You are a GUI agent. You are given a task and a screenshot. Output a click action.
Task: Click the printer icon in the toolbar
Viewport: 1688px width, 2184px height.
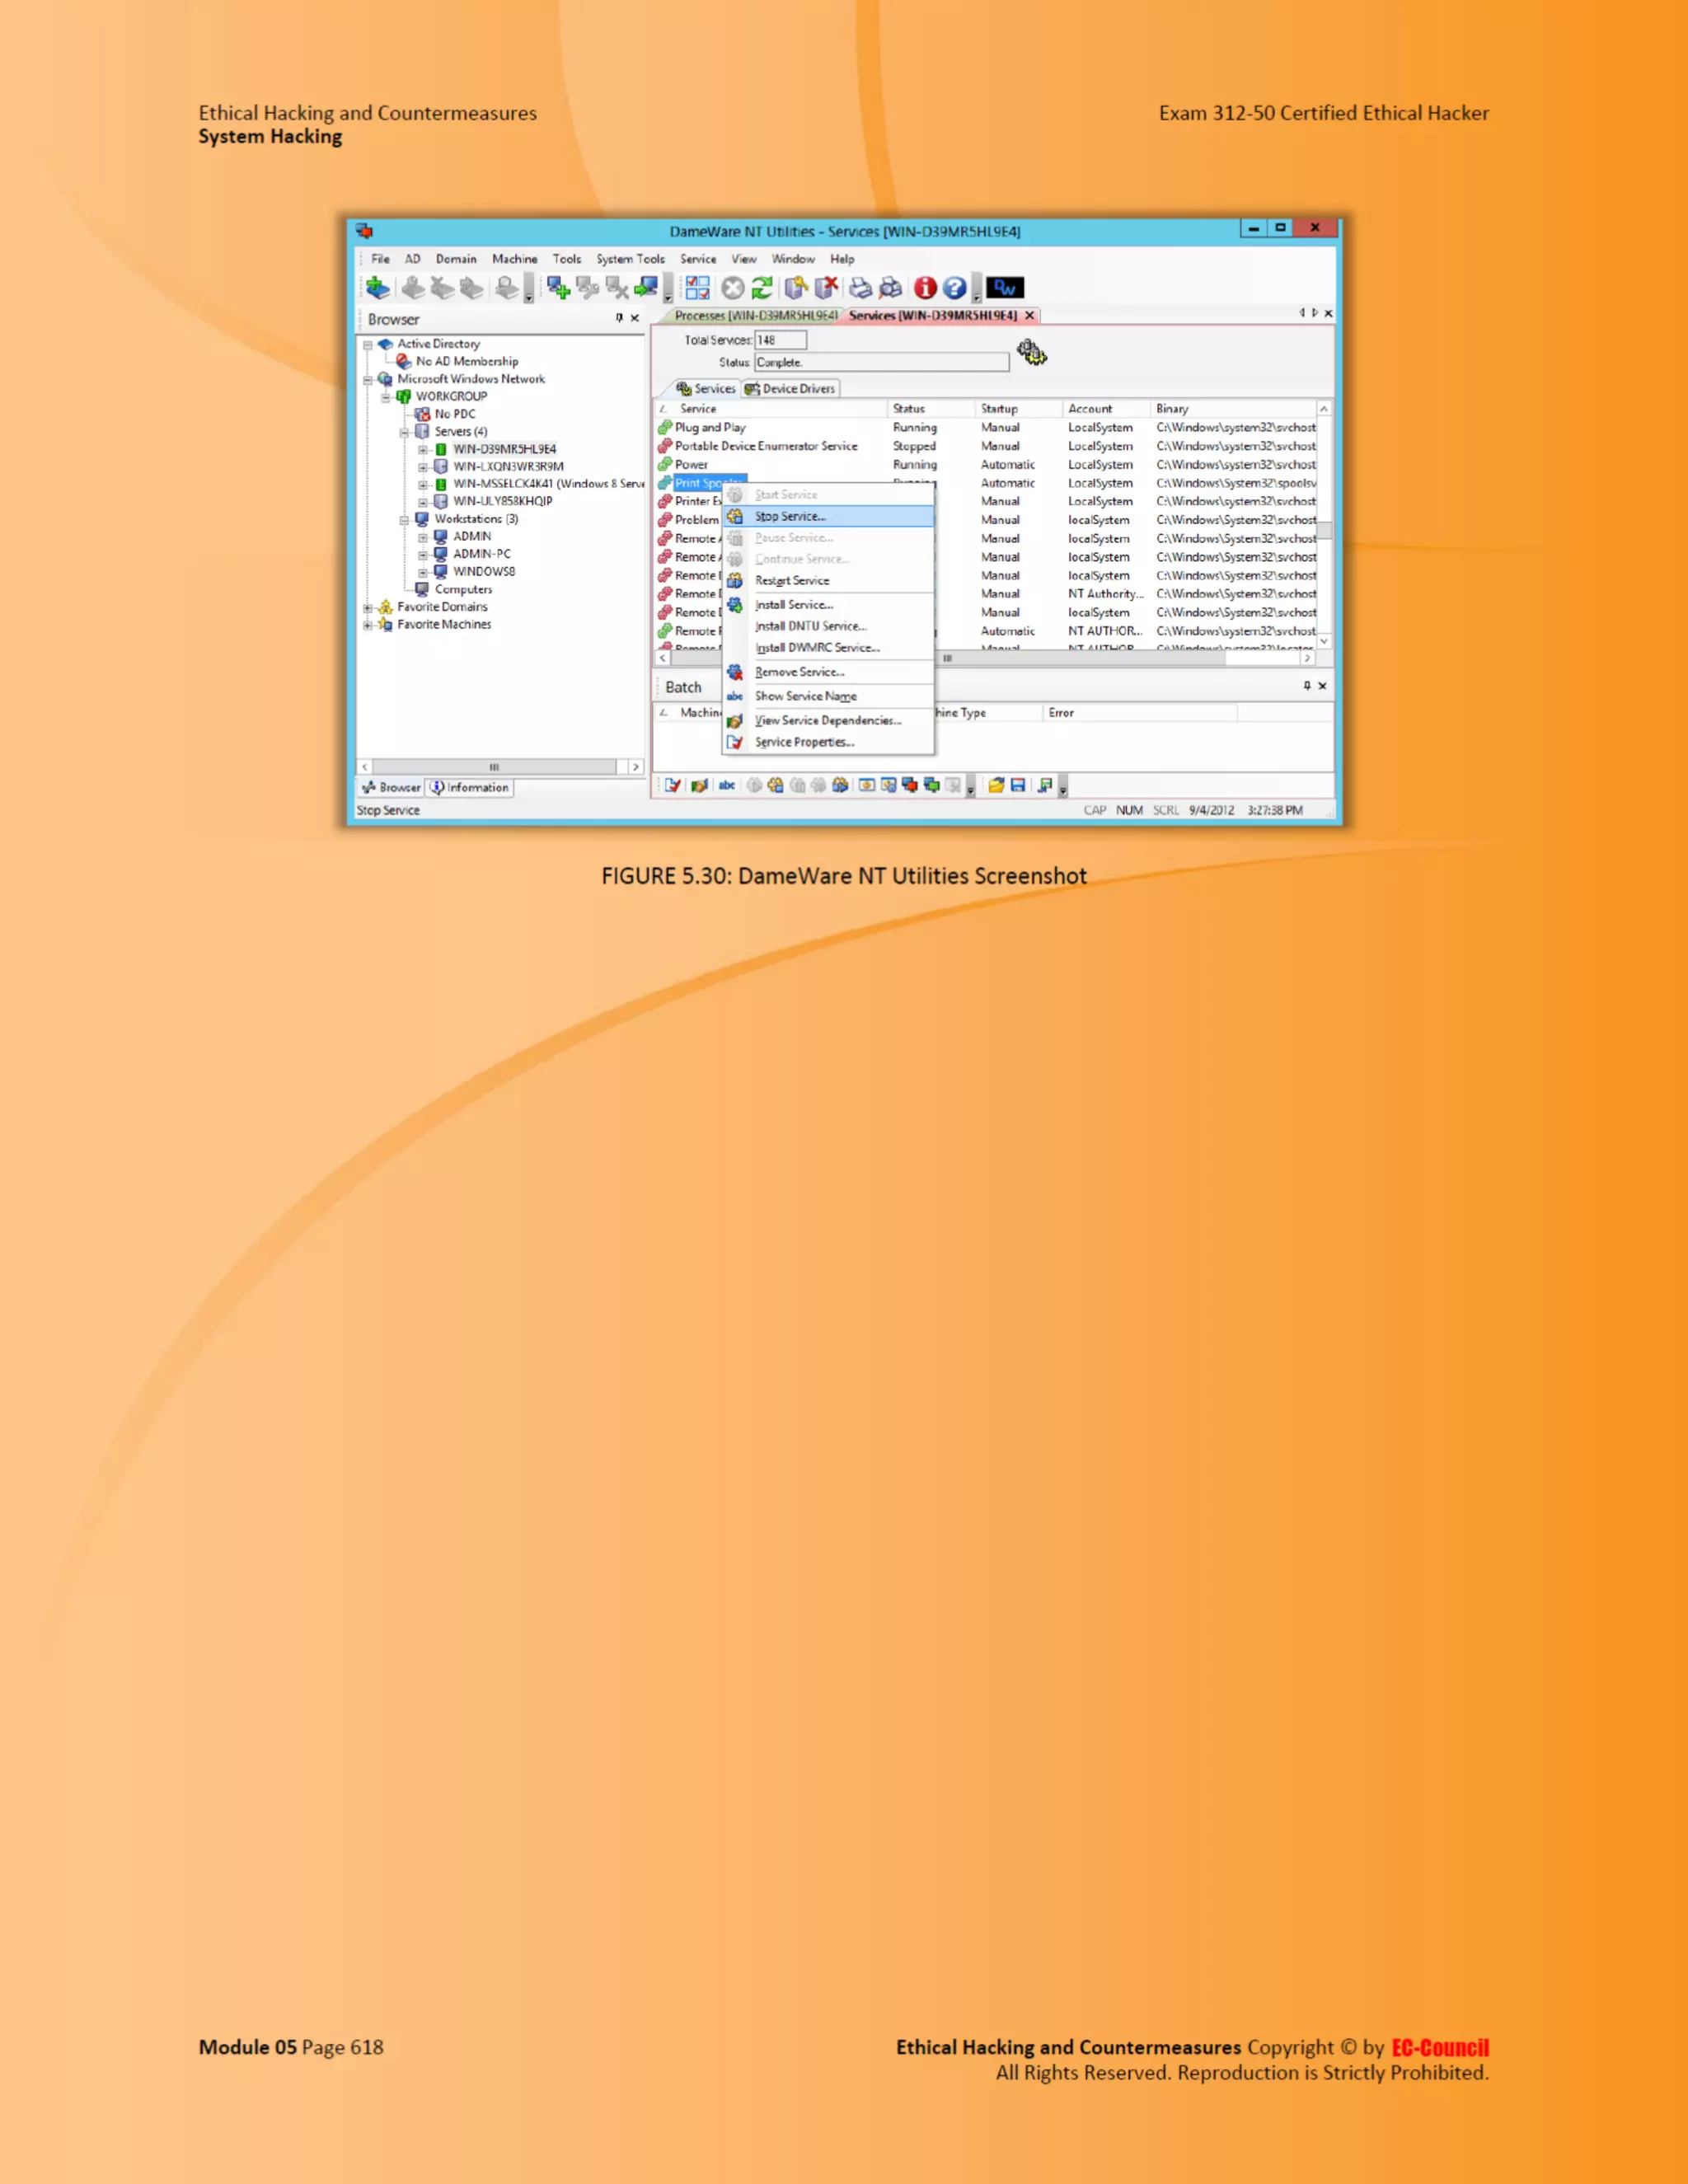(860, 288)
